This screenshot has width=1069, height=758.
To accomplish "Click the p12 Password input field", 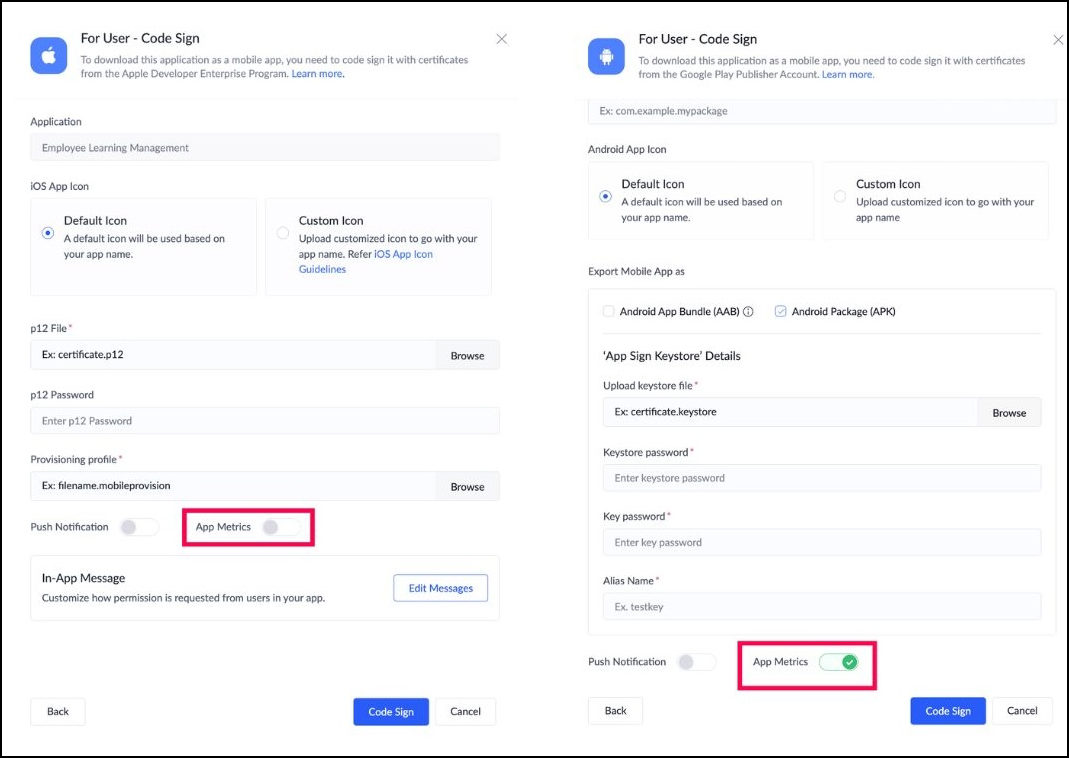I will point(265,421).
